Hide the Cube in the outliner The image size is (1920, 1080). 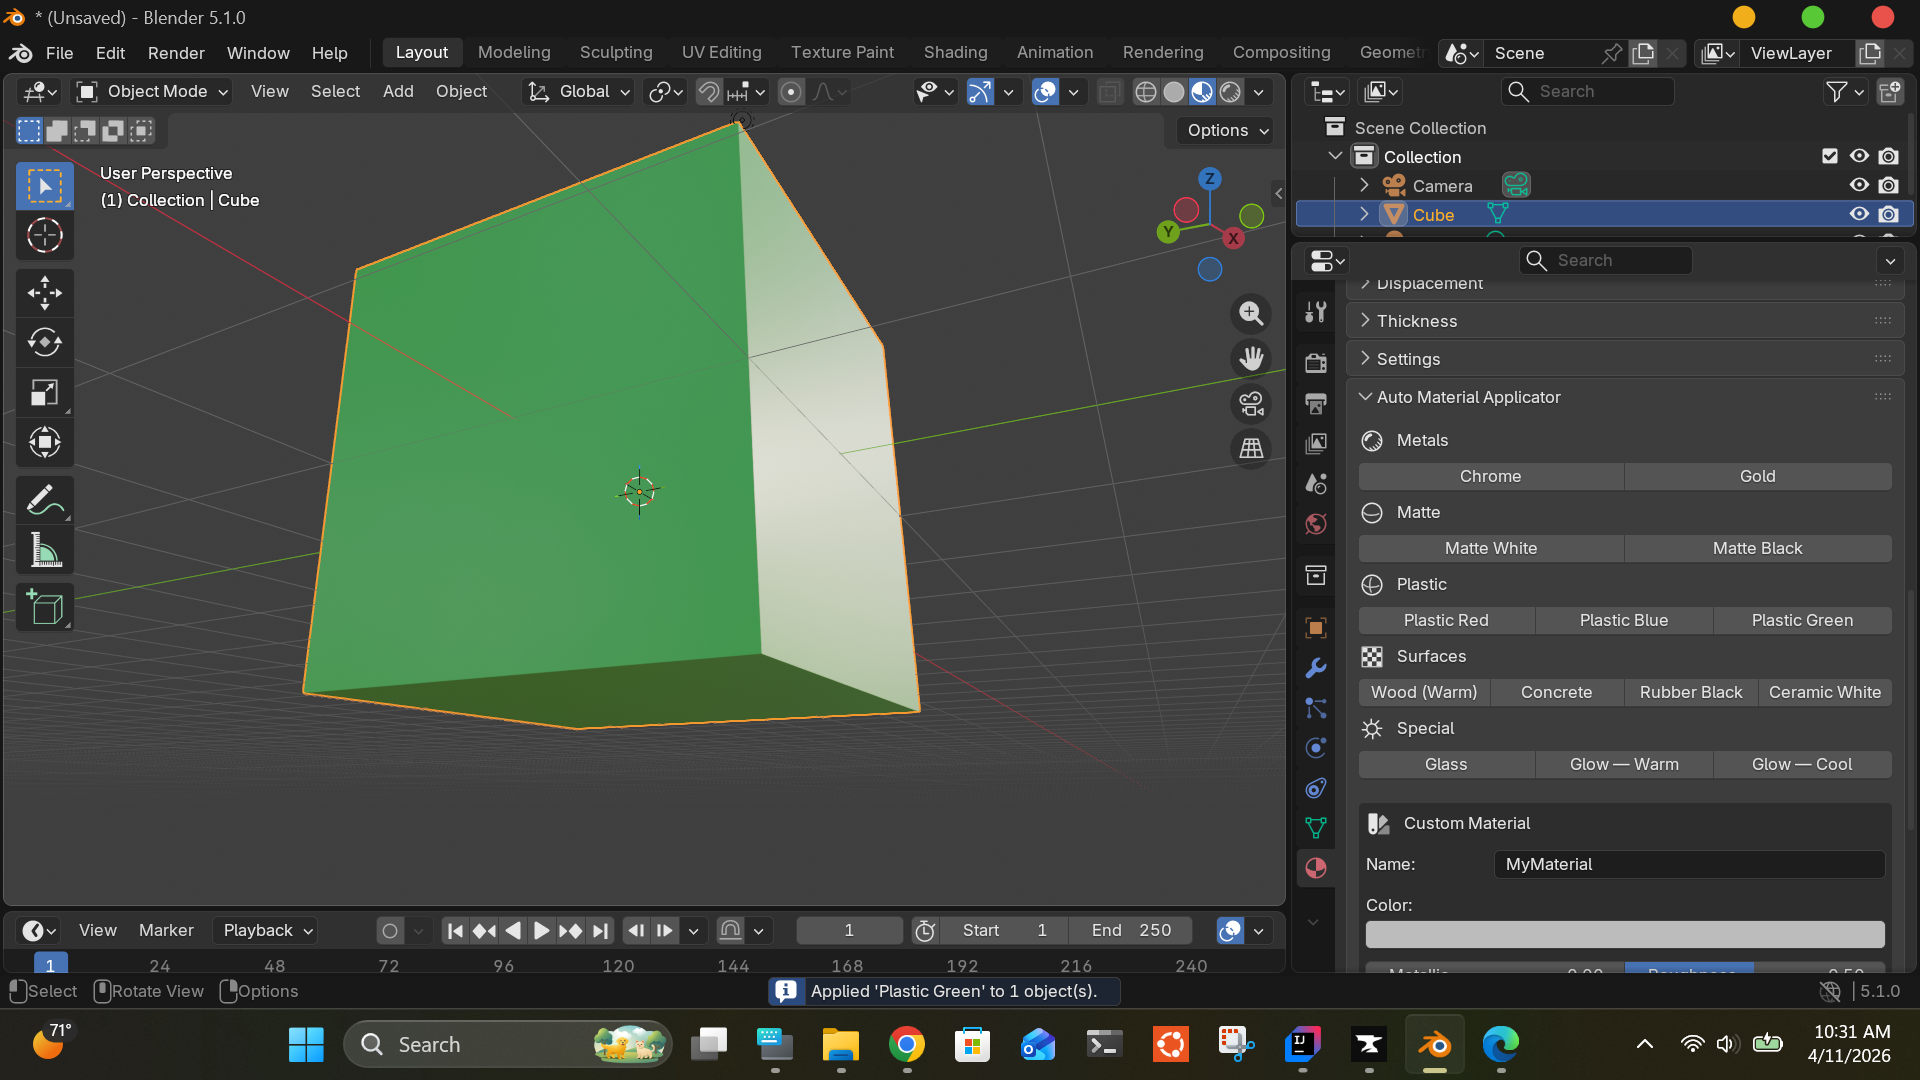coord(1859,214)
